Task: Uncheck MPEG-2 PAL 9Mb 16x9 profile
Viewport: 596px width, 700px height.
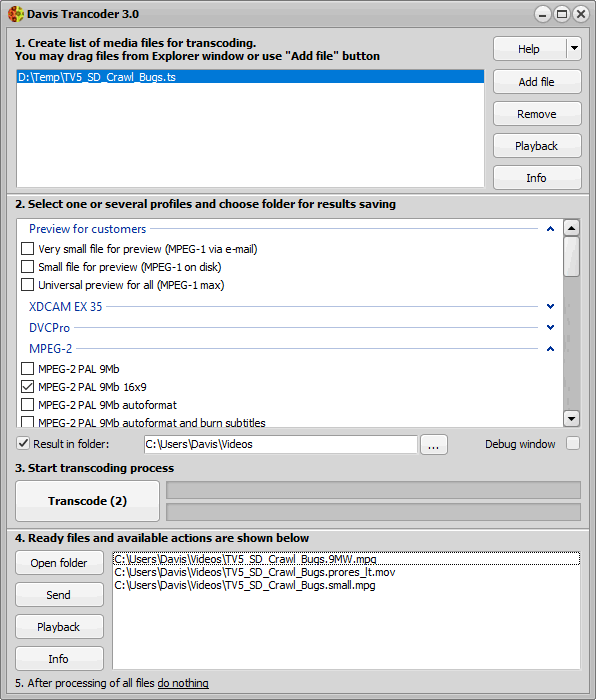Action: pos(28,386)
